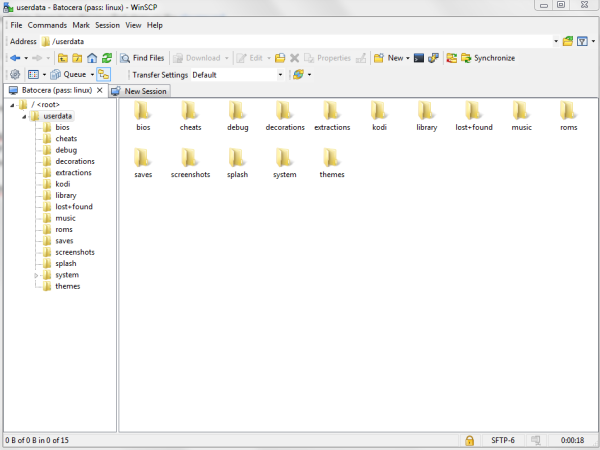
Task: Click the New button
Action: click(388, 58)
